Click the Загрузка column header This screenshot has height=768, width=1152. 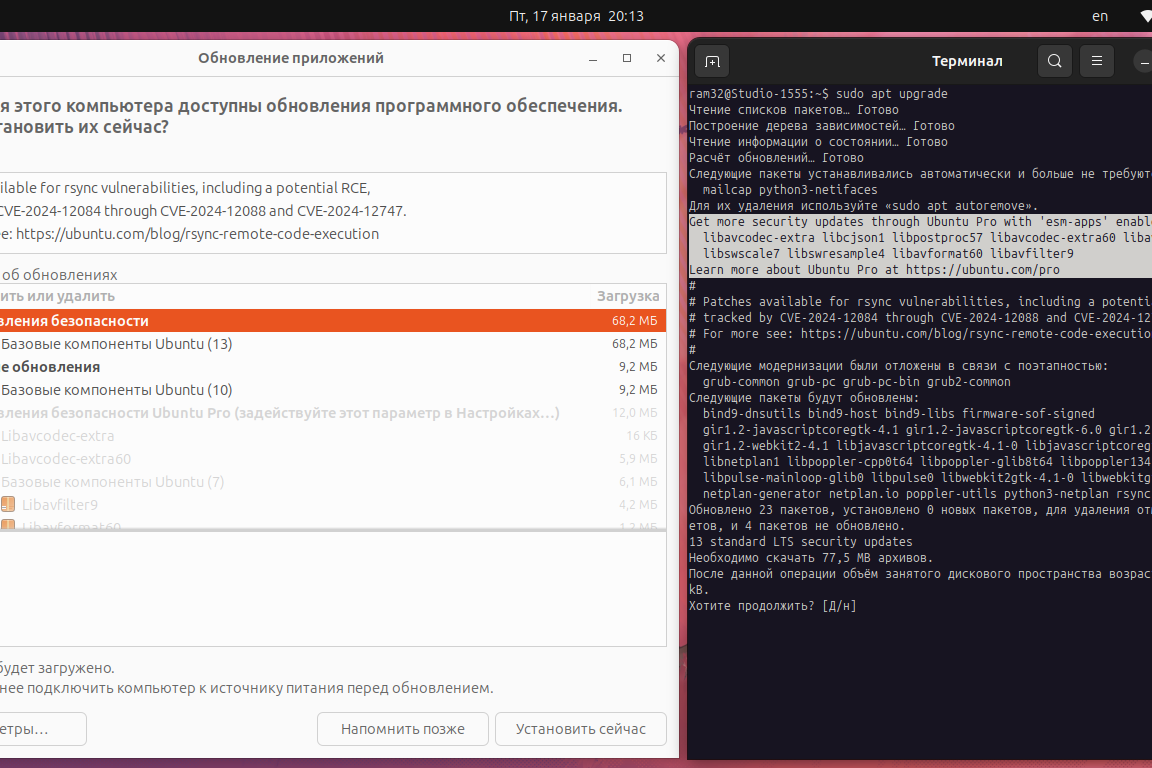click(628, 296)
